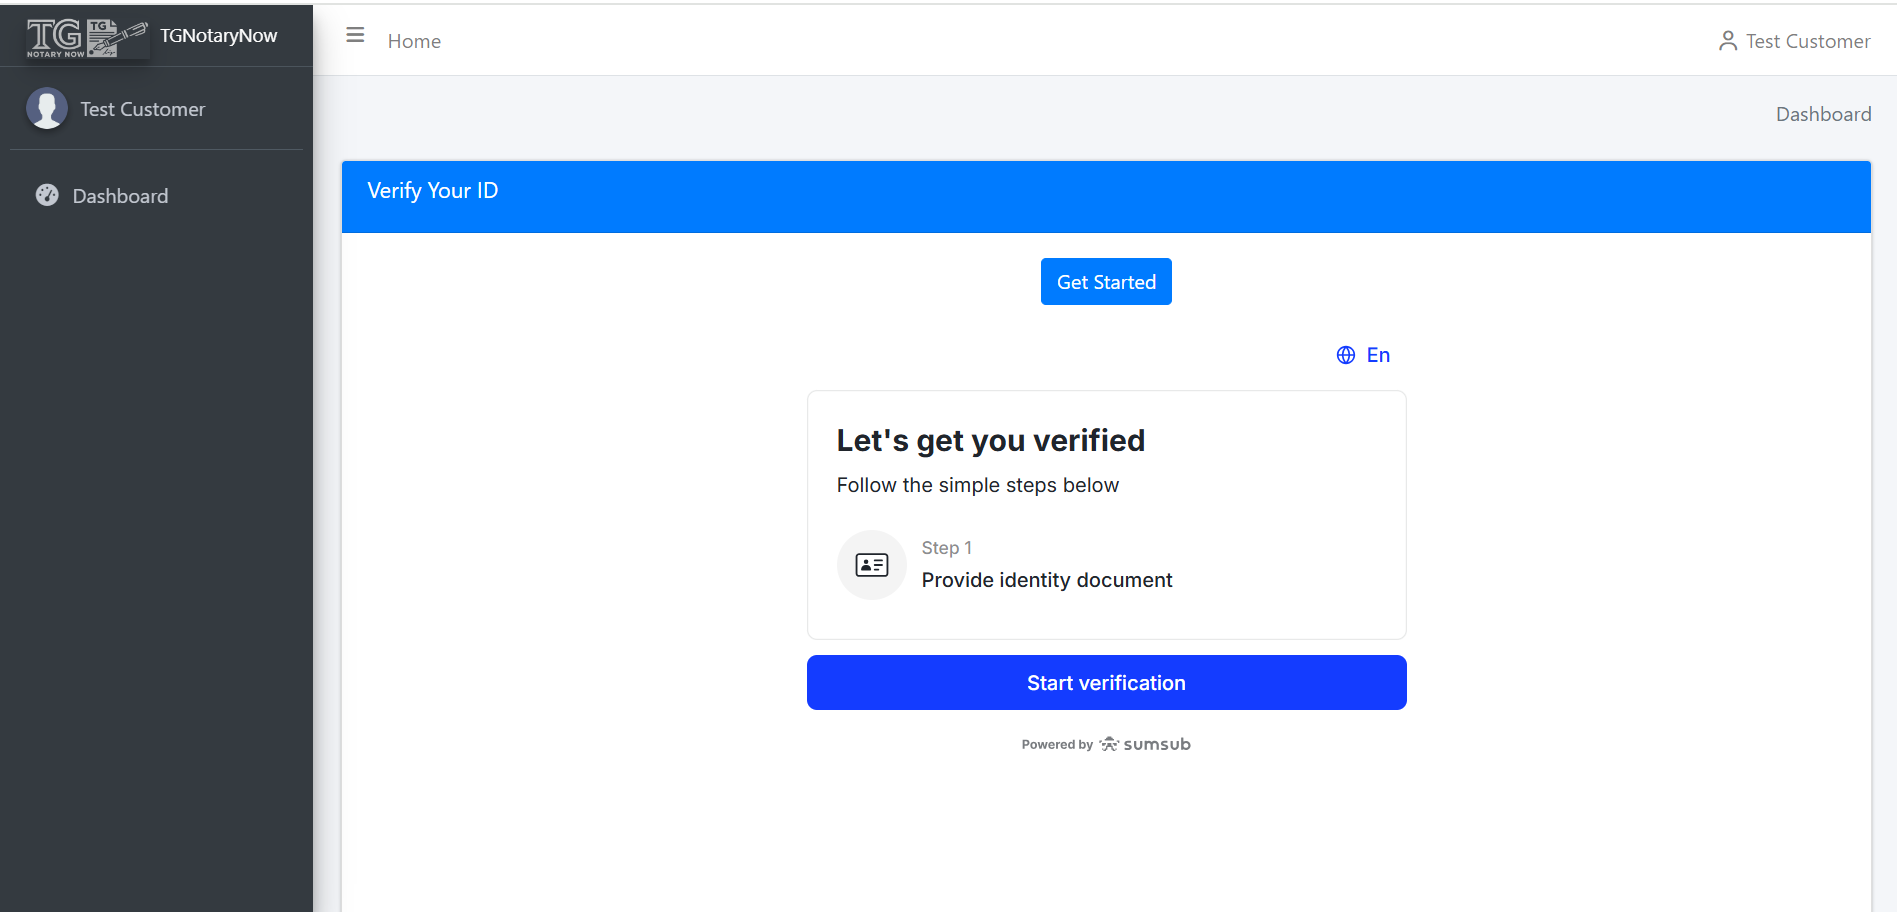Toggle the sidebar with the hamburger icon
This screenshot has height=912, width=1897.
pos(355,36)
